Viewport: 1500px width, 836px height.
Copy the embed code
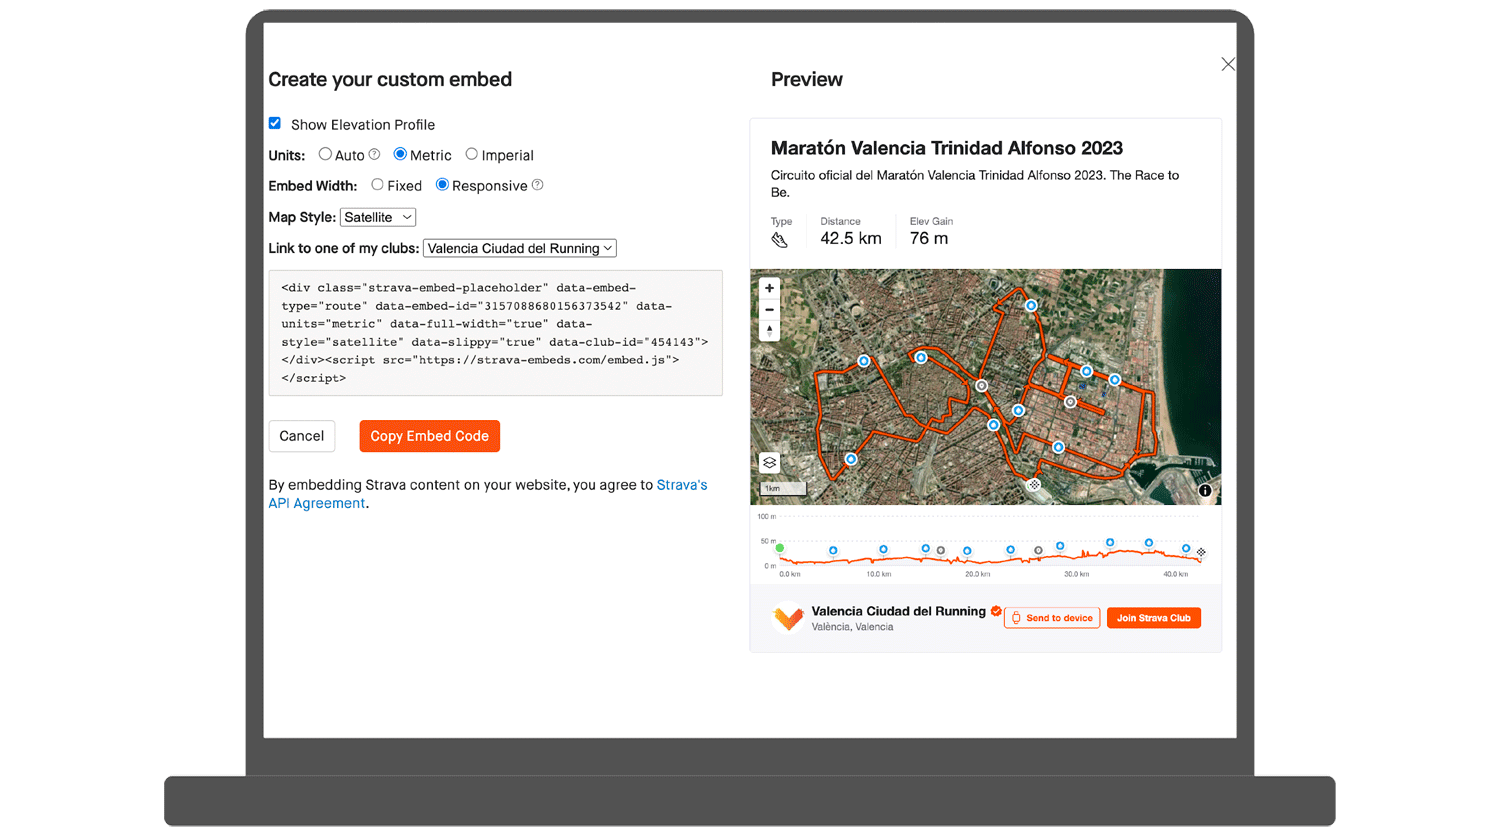(430, 436)
